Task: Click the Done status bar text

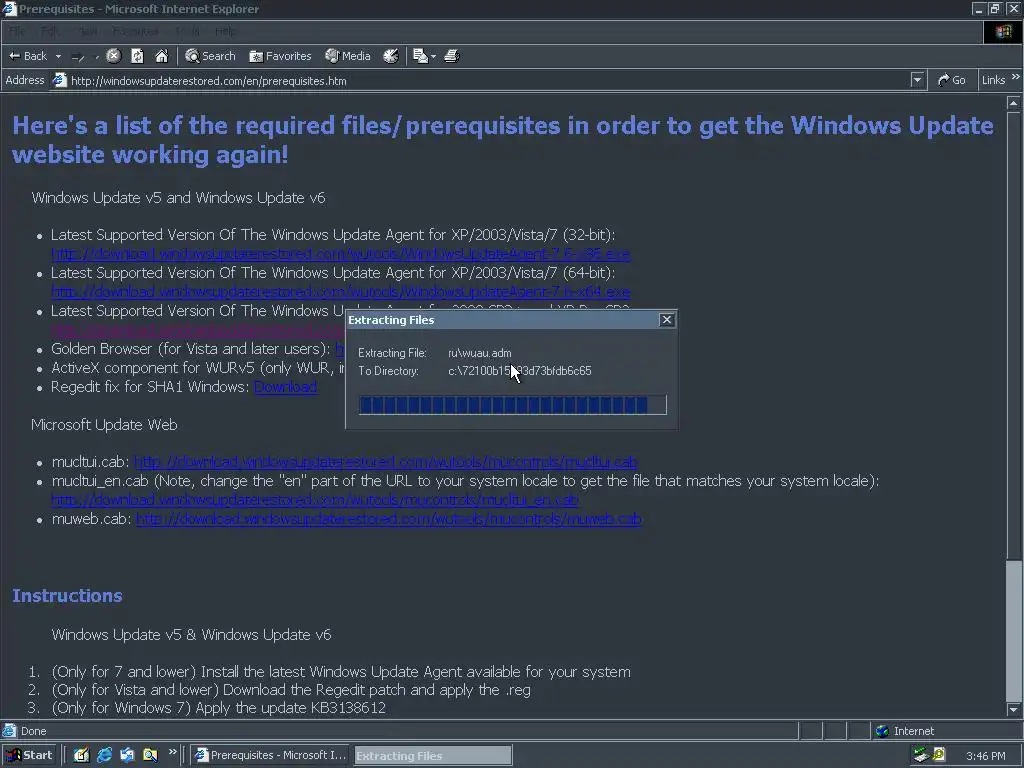Action: click(33, 731)
